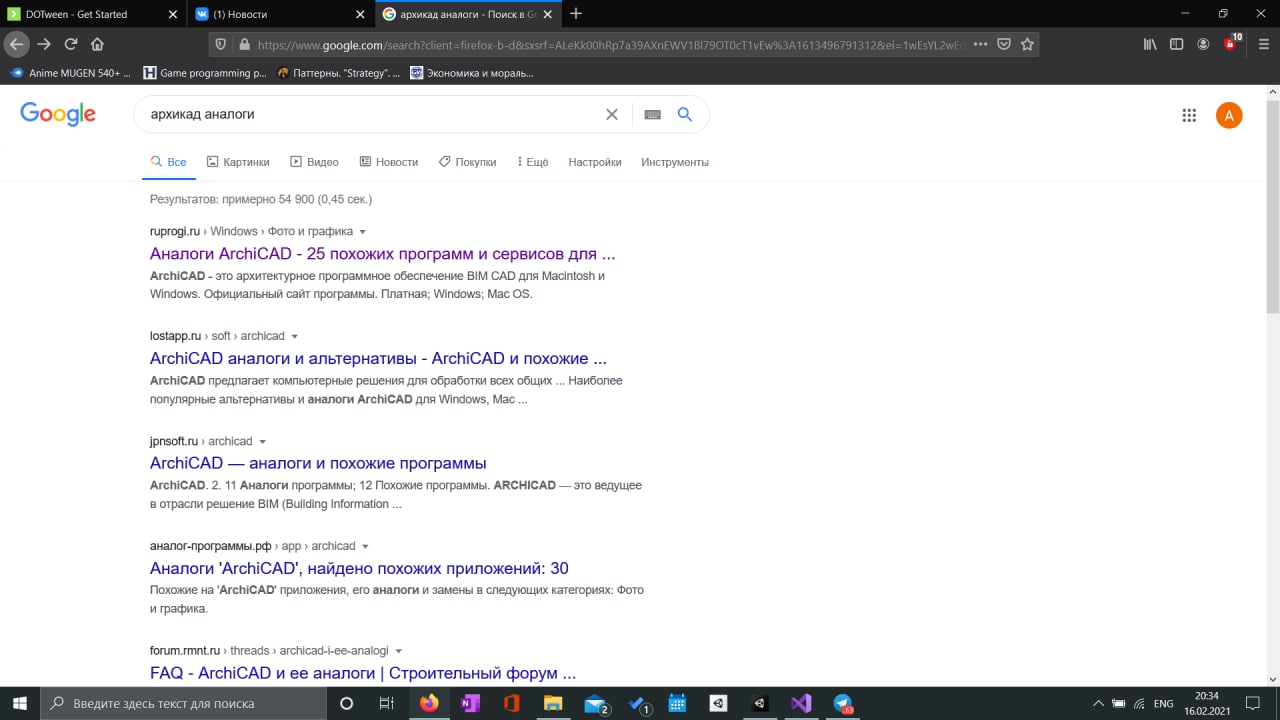Launch Visual Studio from the taskbar
Viewport: 1280px width, 720px height.
800,703
